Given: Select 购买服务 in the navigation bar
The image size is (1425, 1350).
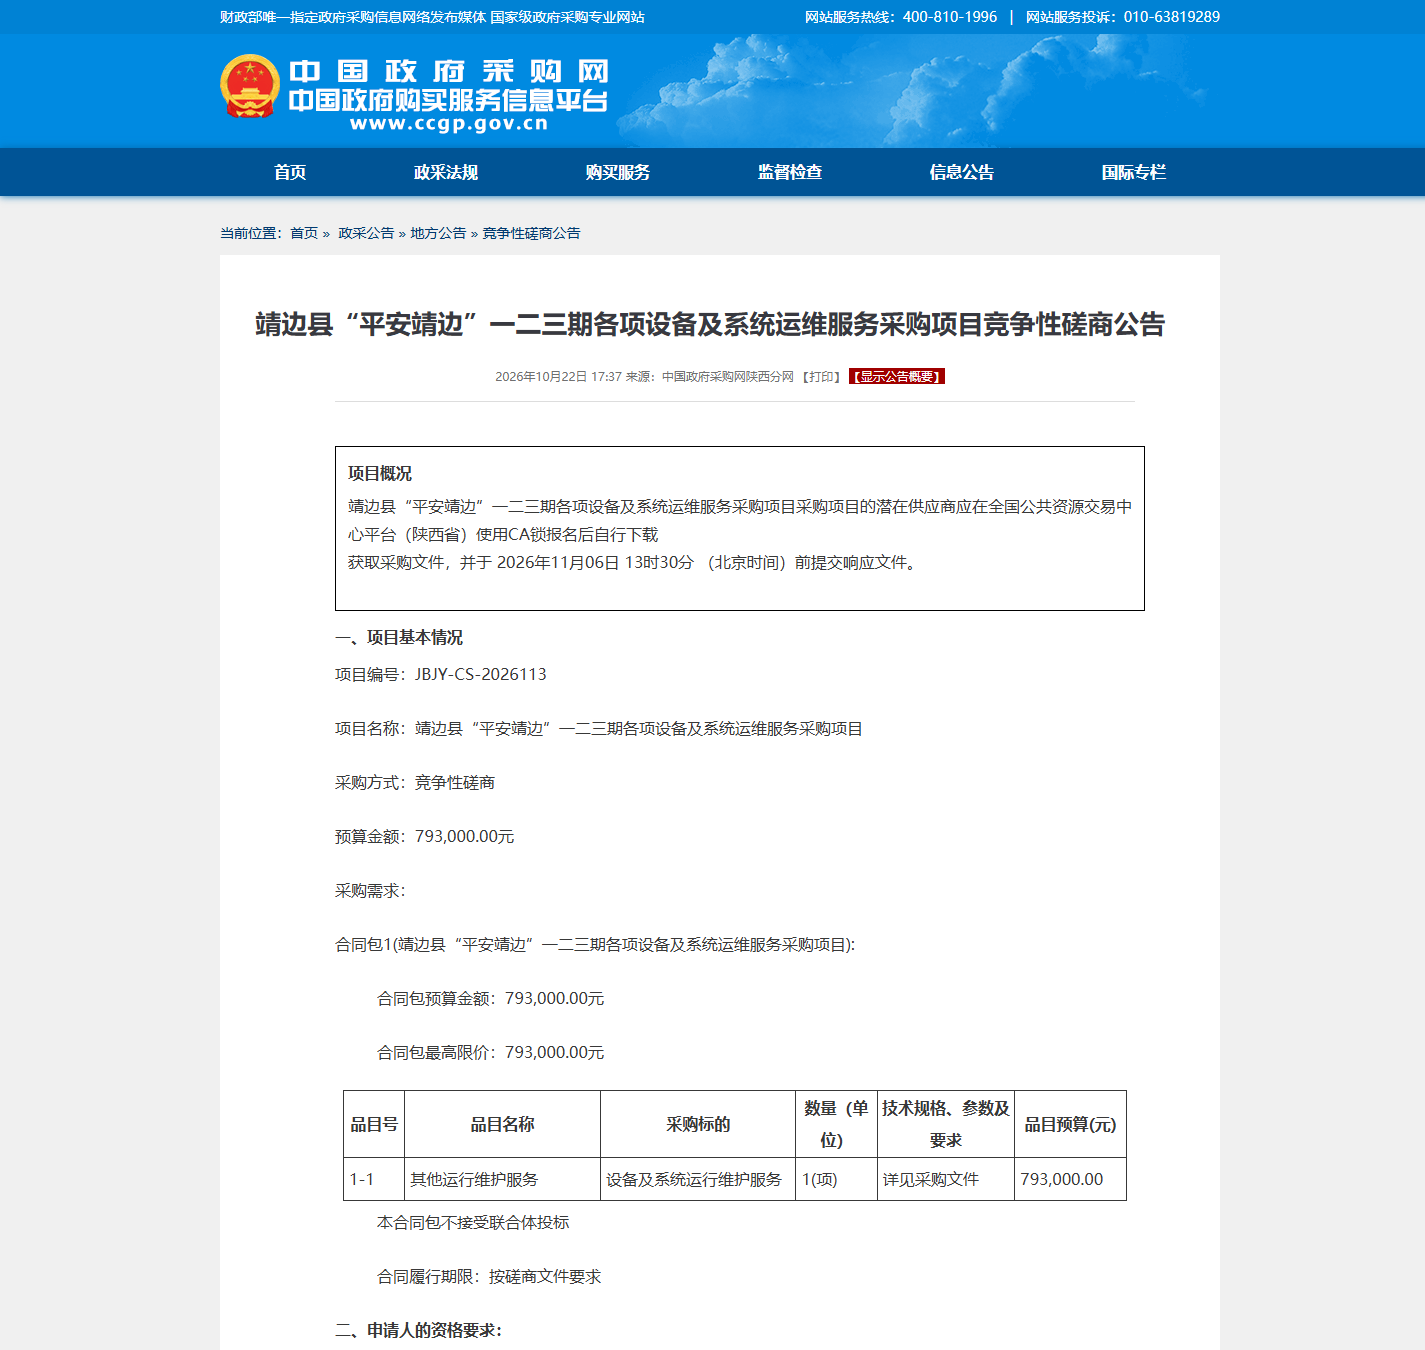Looking at the screenshot, I should point(618,172).
